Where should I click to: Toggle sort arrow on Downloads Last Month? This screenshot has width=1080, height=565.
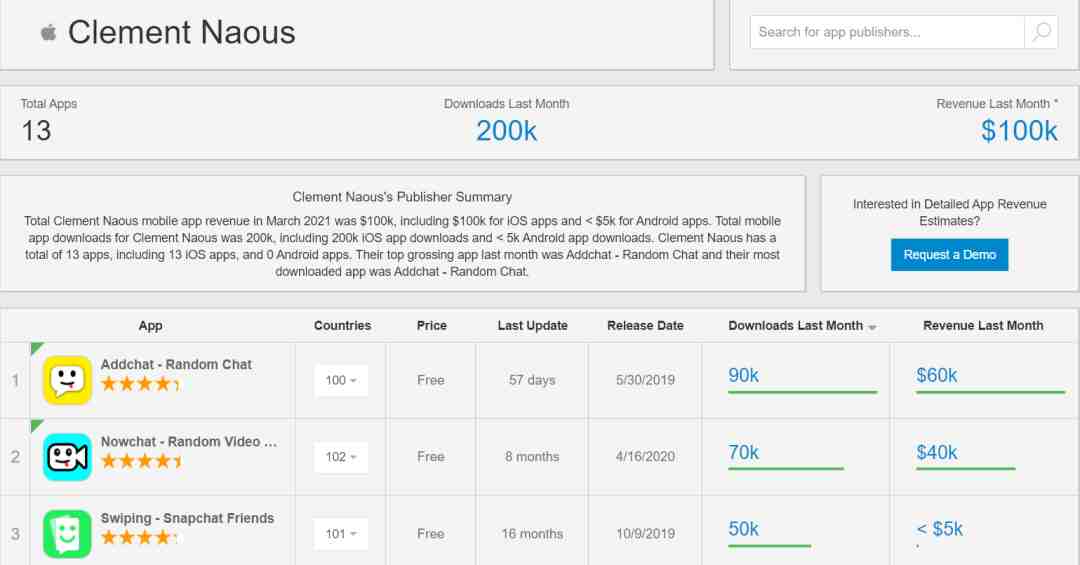pos(873,327)
